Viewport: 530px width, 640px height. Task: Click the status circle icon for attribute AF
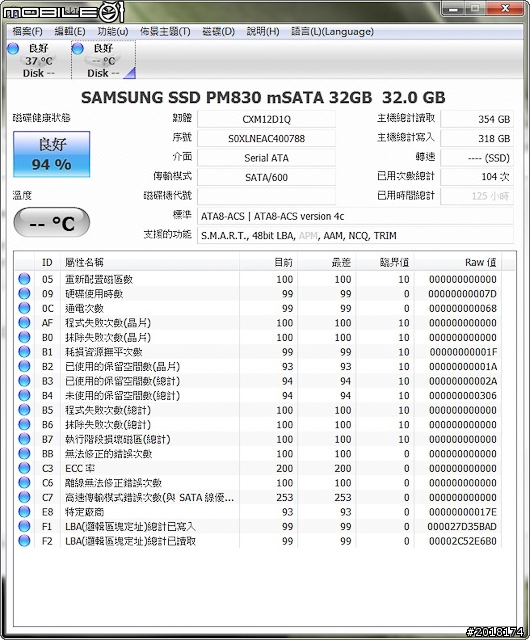(x=24, y=322)
